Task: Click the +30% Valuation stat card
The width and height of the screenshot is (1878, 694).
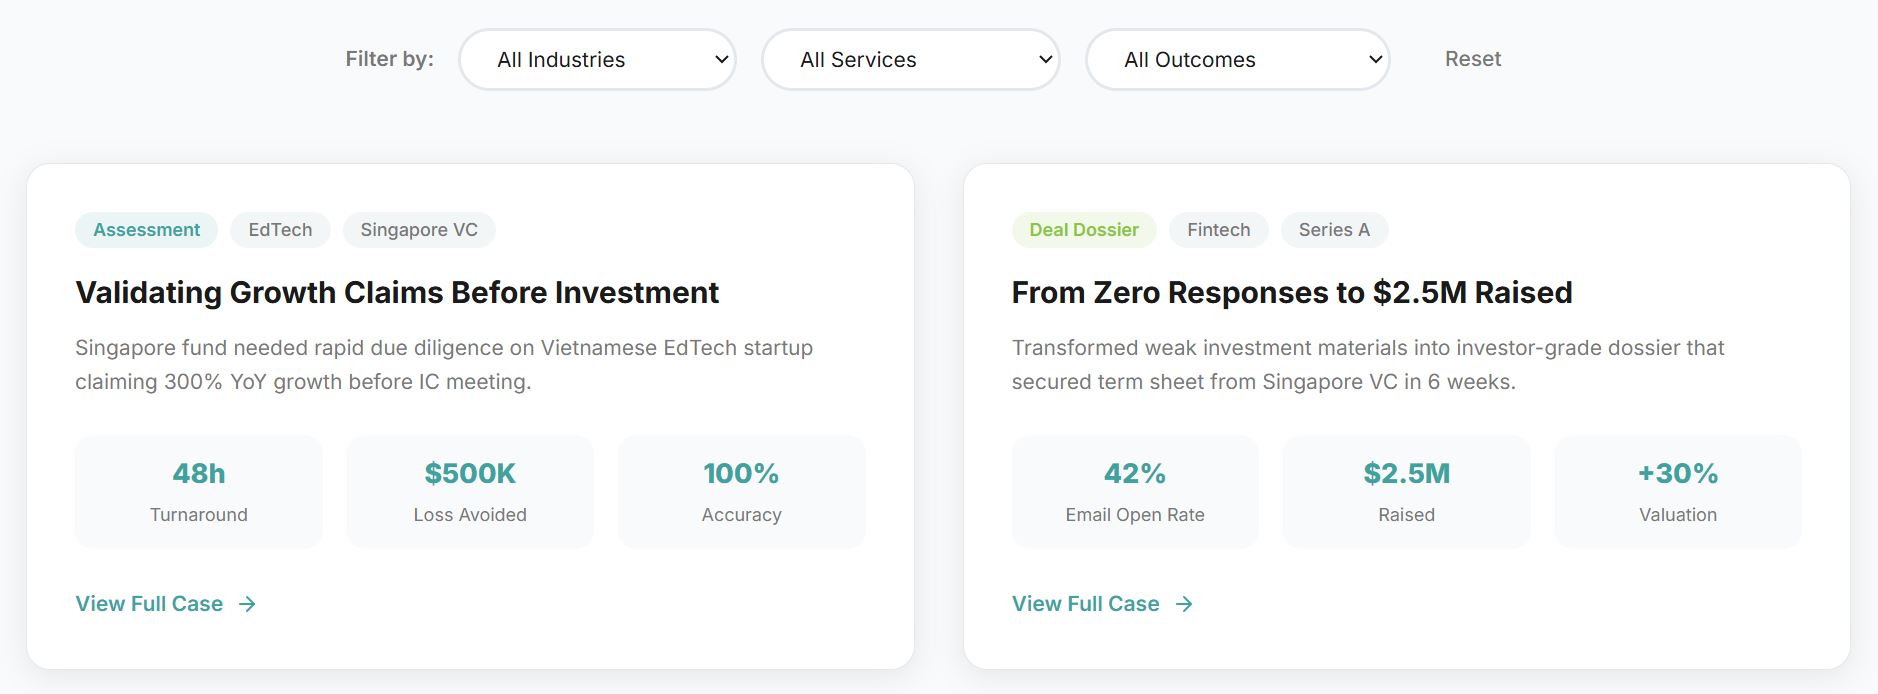Action: [x=1677, y=491]
